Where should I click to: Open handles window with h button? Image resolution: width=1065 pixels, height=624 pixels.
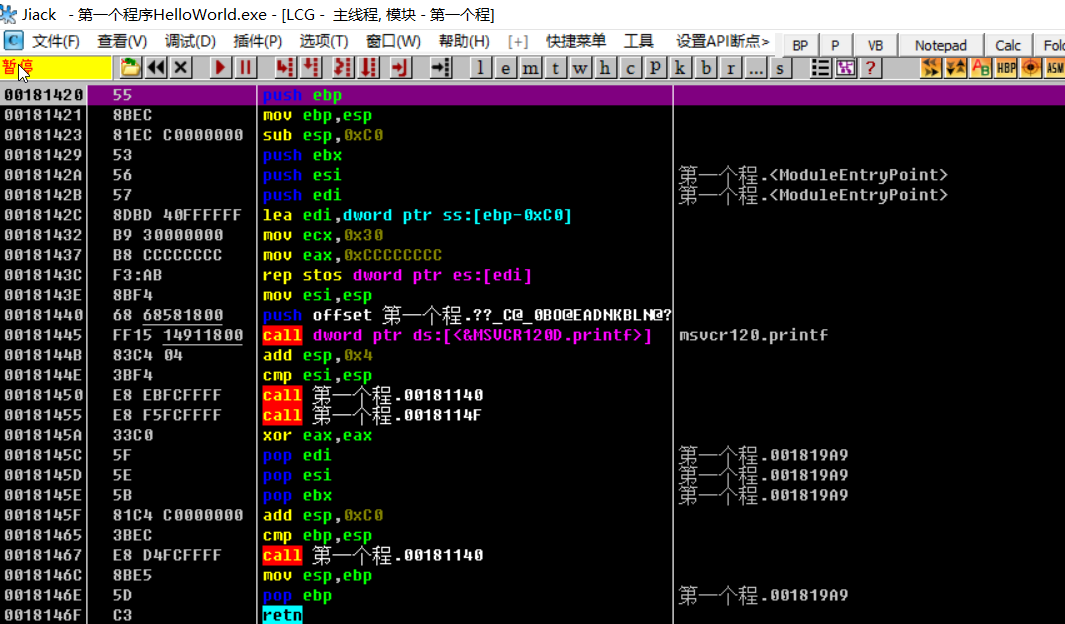604,68
